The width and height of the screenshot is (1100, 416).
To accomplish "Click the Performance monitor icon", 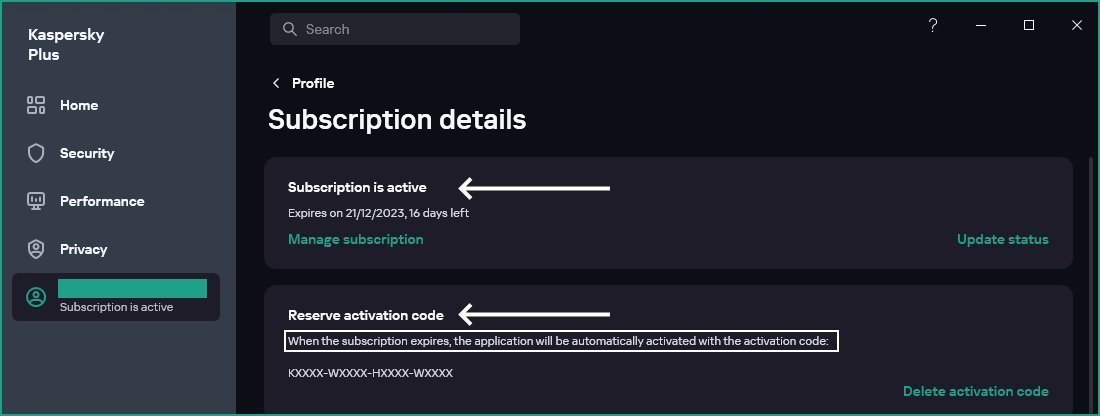I will [x=36, y=201].
